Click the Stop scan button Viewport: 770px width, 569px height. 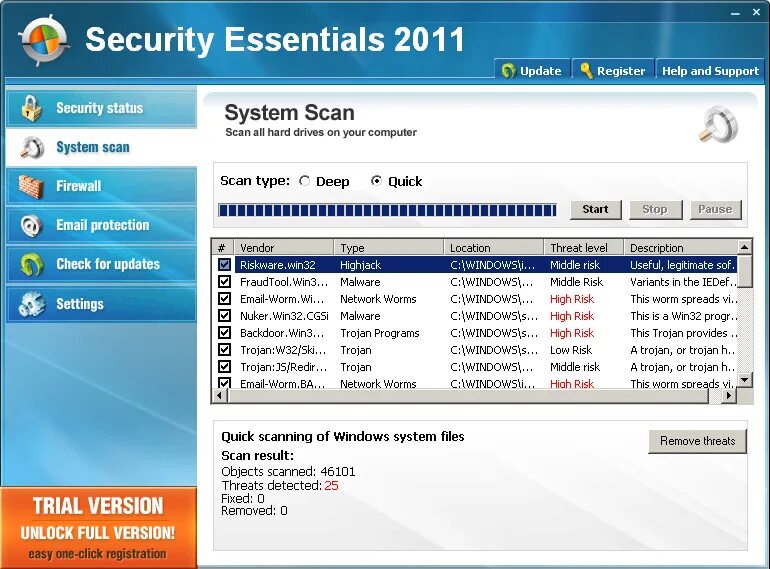click(x=655, y=210)
